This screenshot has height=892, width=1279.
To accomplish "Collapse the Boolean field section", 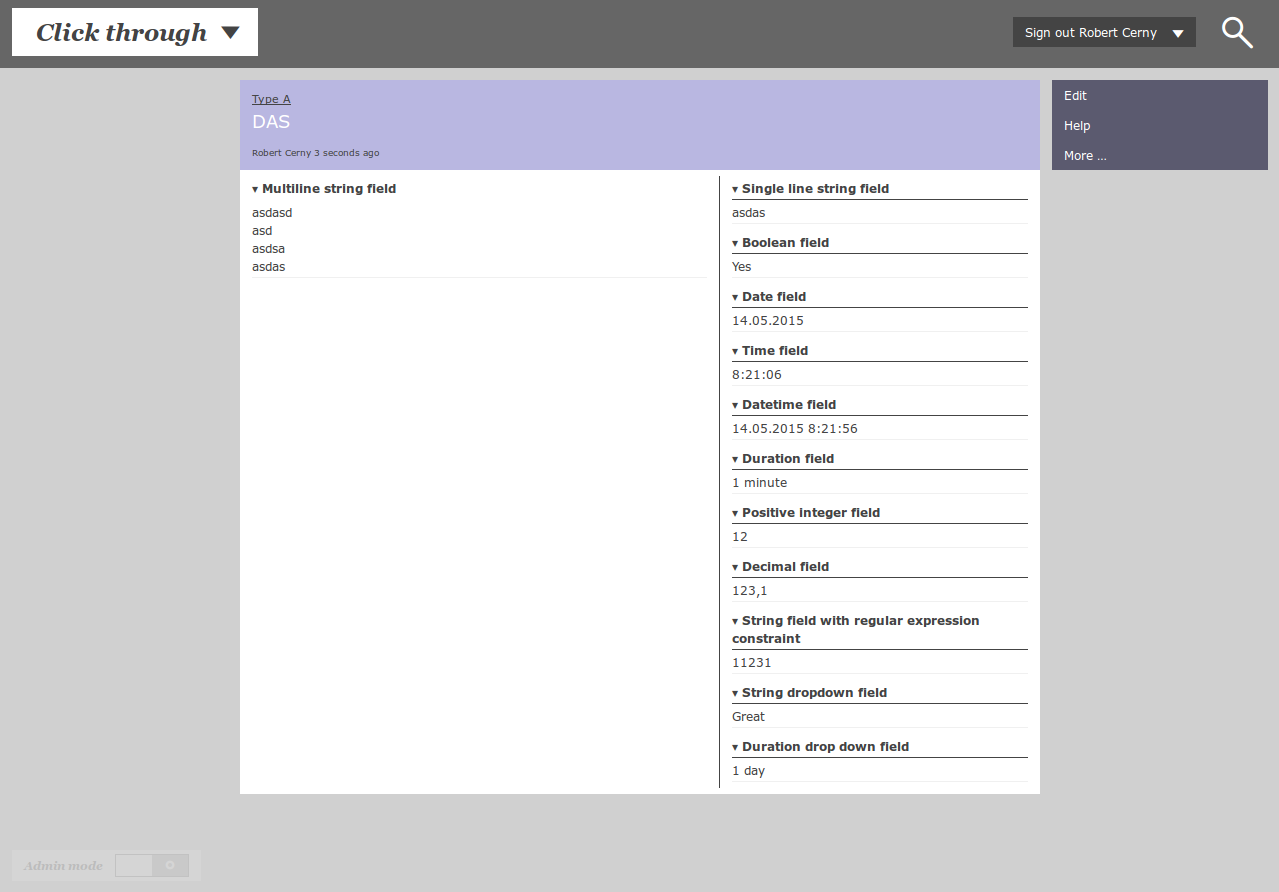I will click(x=736, y=243).
